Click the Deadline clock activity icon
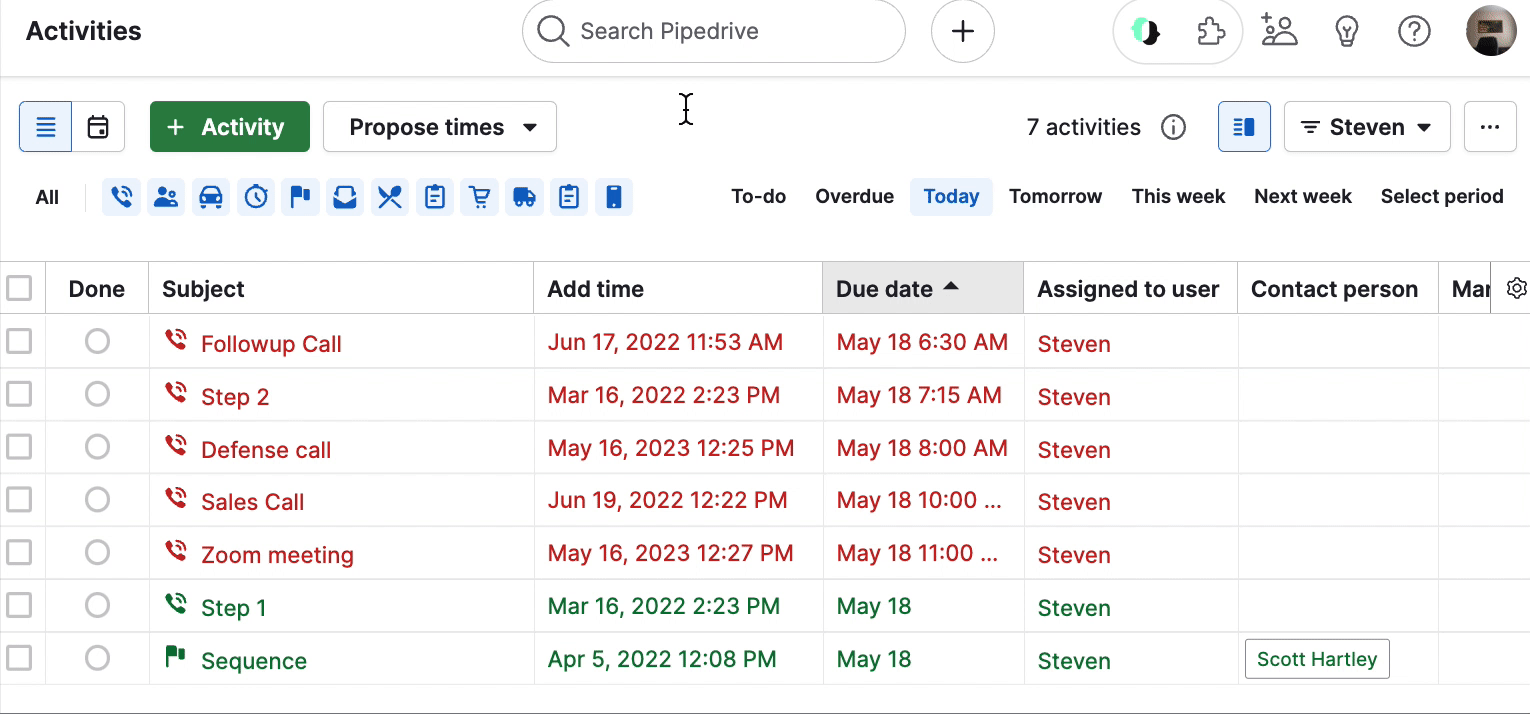The height and width of the screenshot is (714, 1530). [255, 197]
